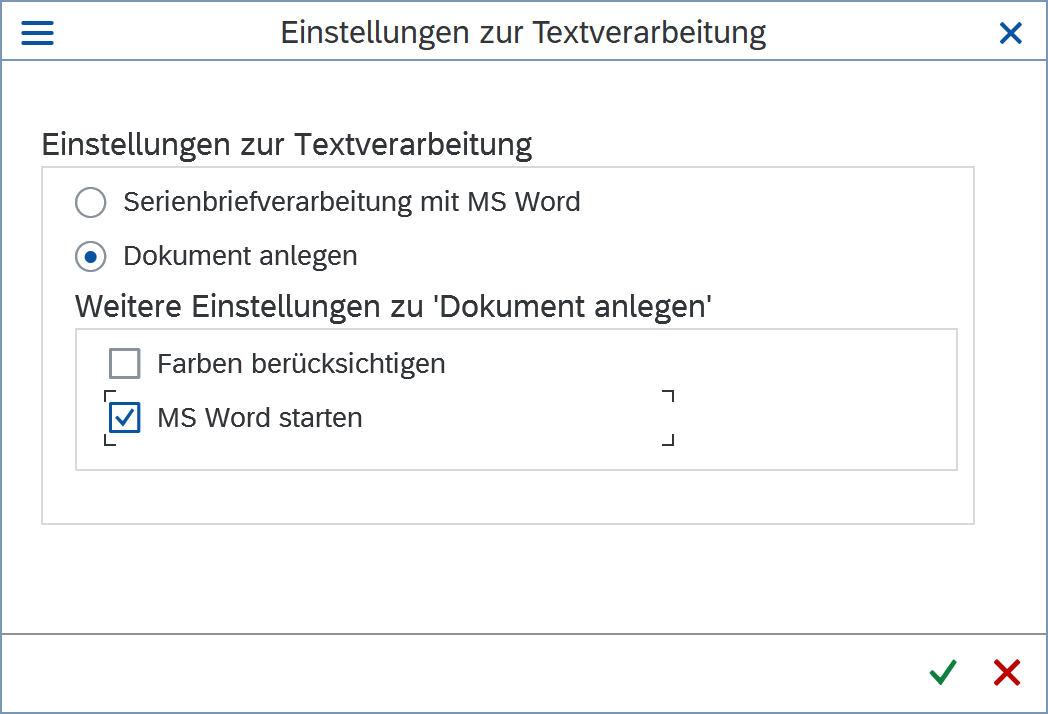The width and height of the screenshot is (1048, 714).
Task: Cancel with the red X icon
Action: tap(1006, 673)
